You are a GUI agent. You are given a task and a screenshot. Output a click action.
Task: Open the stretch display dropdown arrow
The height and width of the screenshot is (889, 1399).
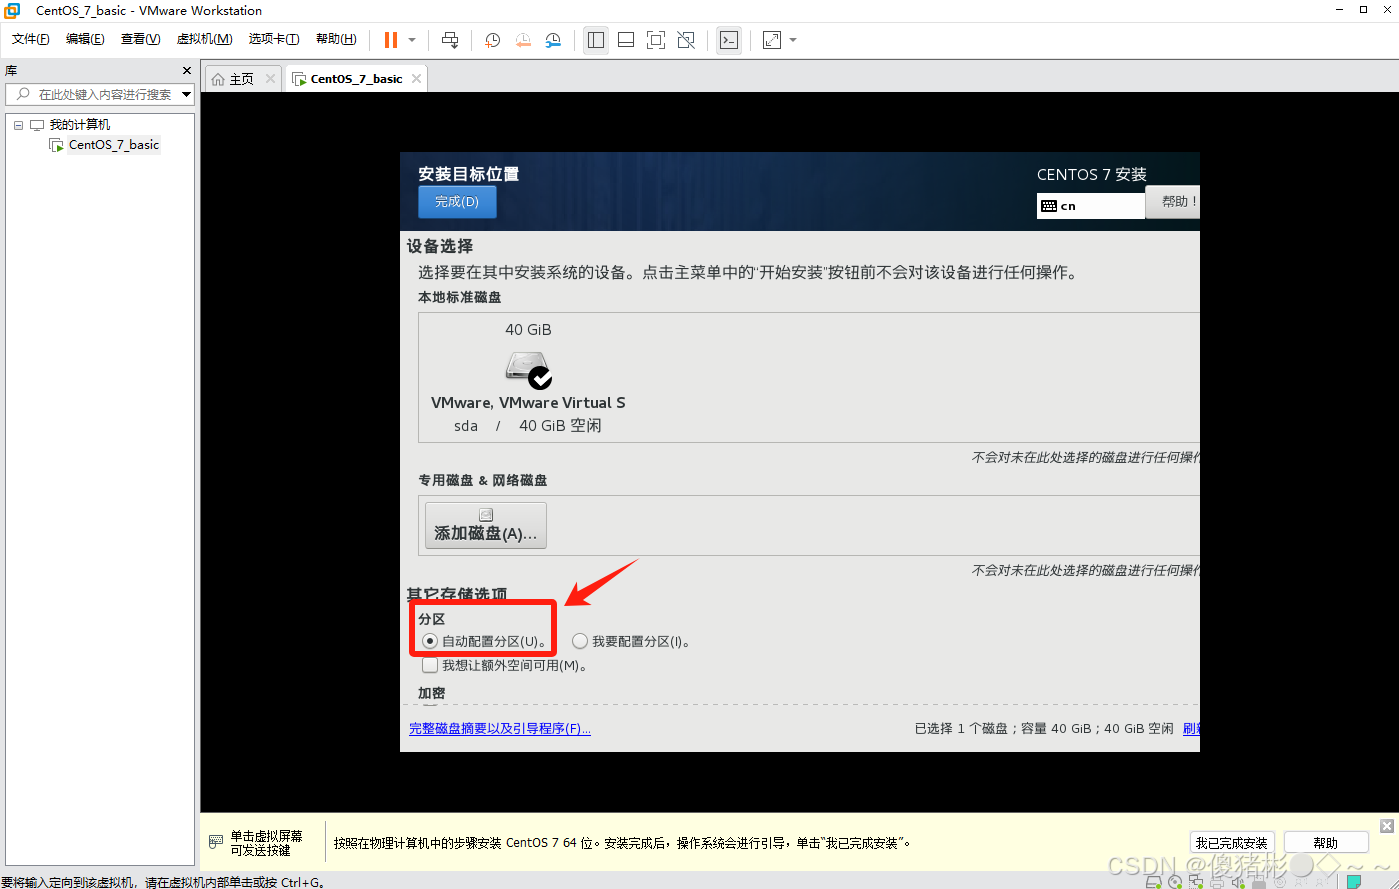[793, 40]
